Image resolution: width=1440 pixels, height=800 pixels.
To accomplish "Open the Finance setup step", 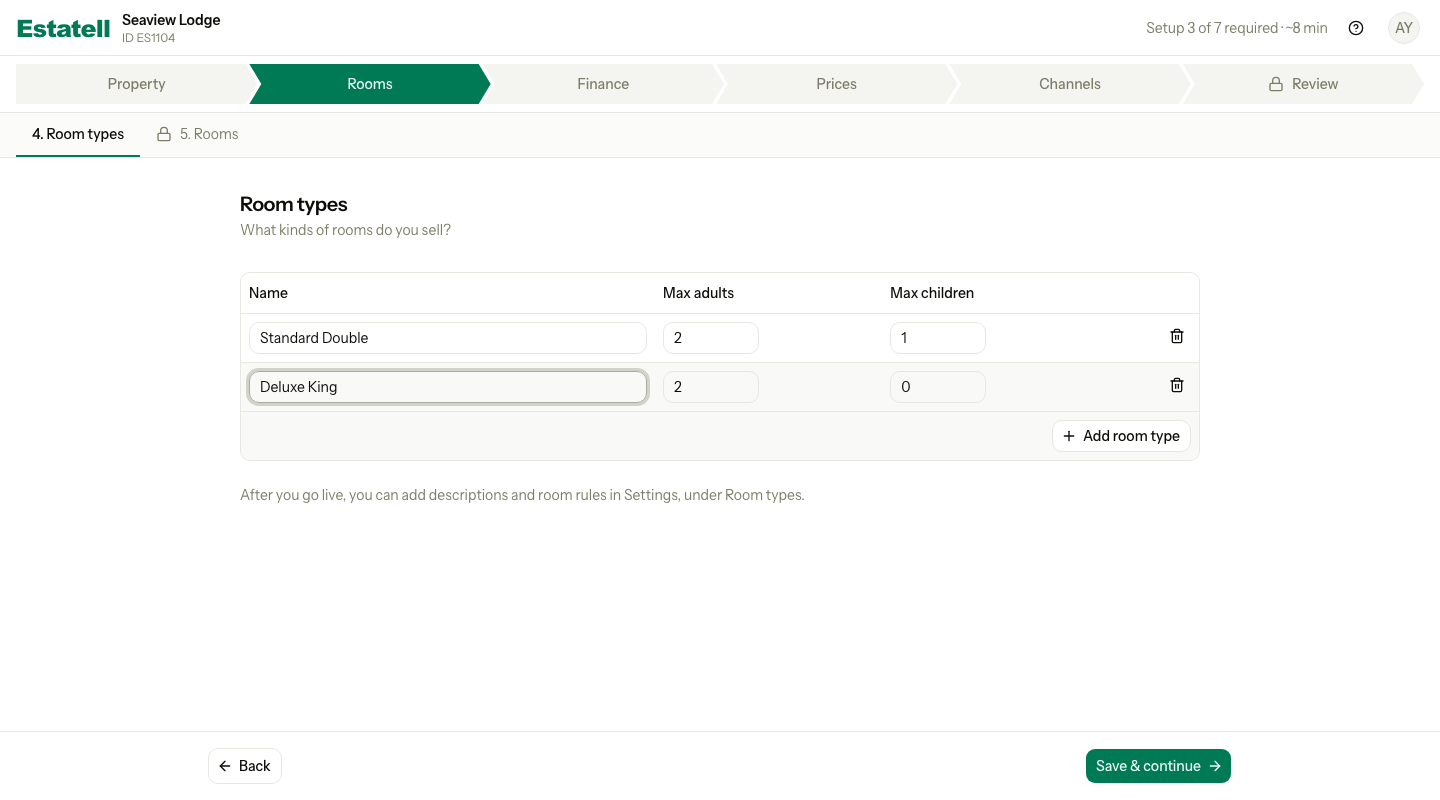I will click(x=603, y=84).
